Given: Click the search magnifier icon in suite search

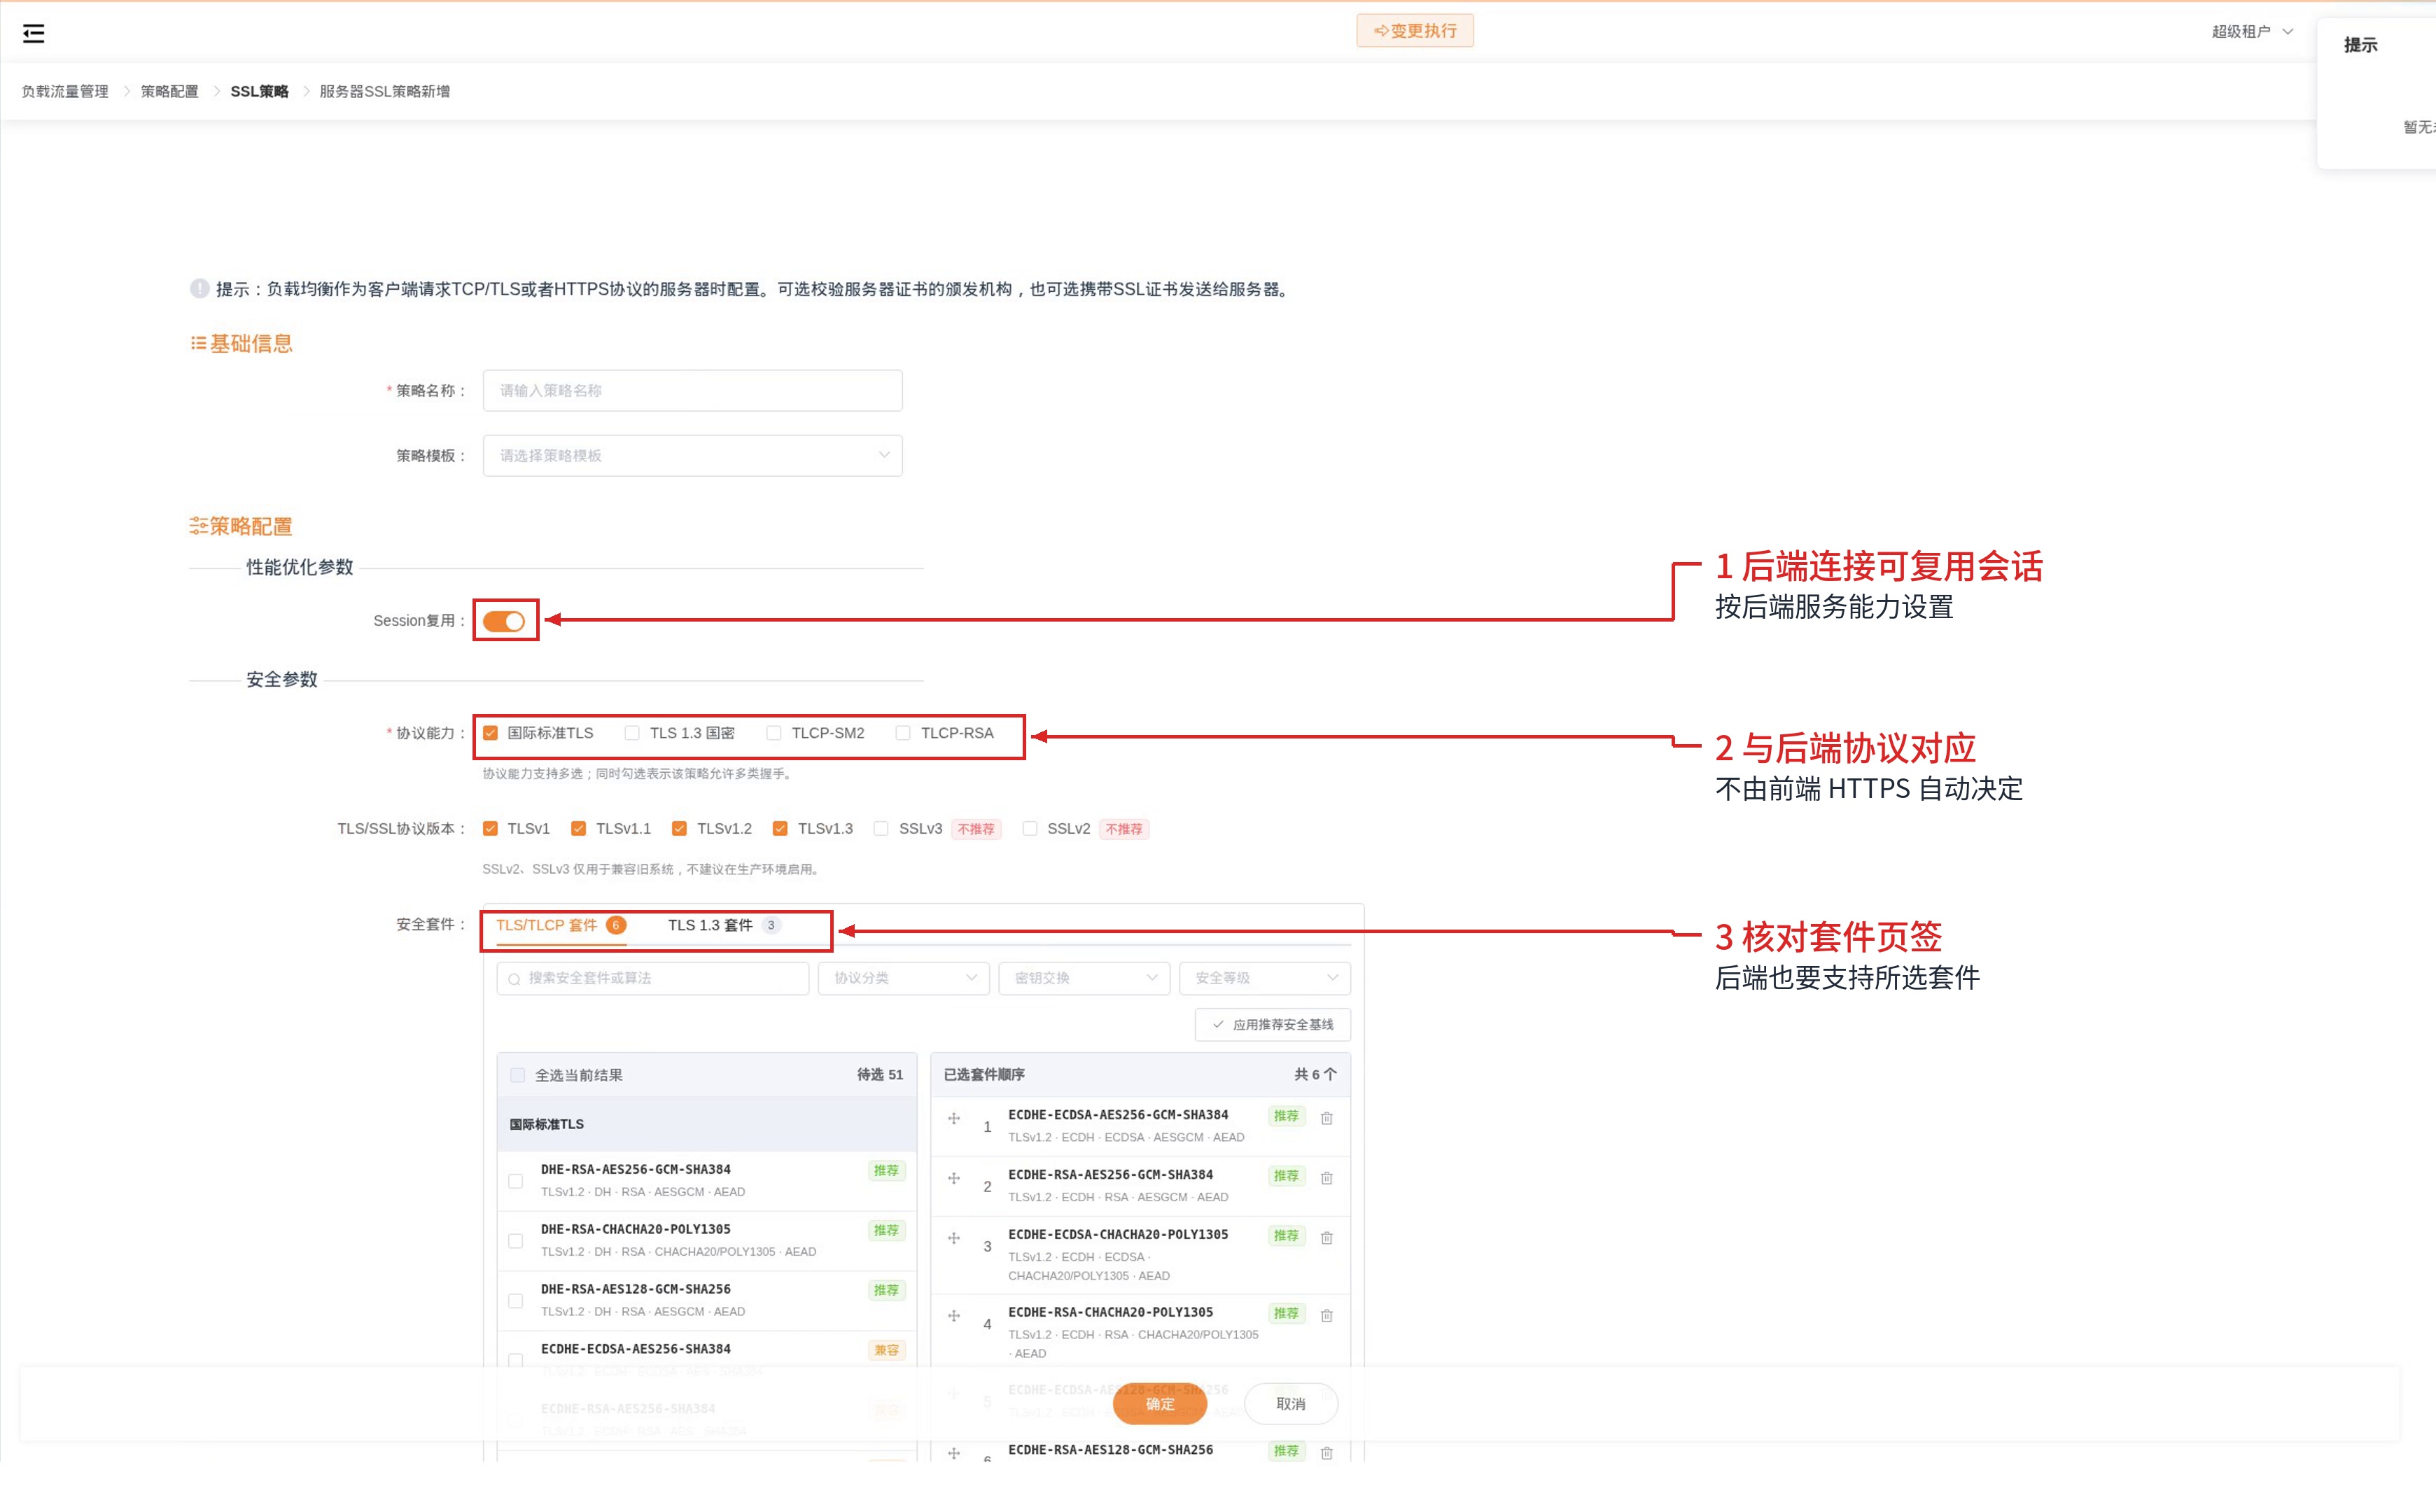Looking at the screenshot, I should [514, 979].
